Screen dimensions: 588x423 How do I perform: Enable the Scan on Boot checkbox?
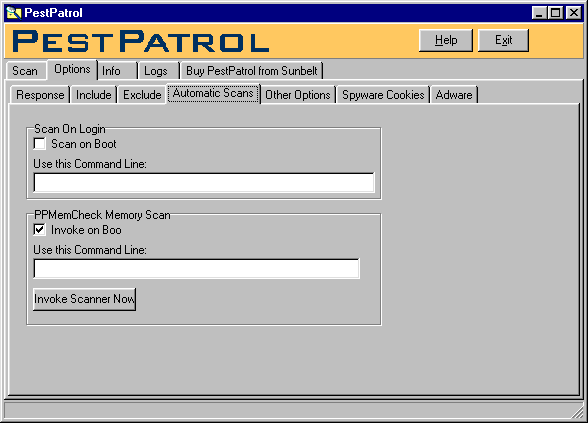(x=39, y=144)
